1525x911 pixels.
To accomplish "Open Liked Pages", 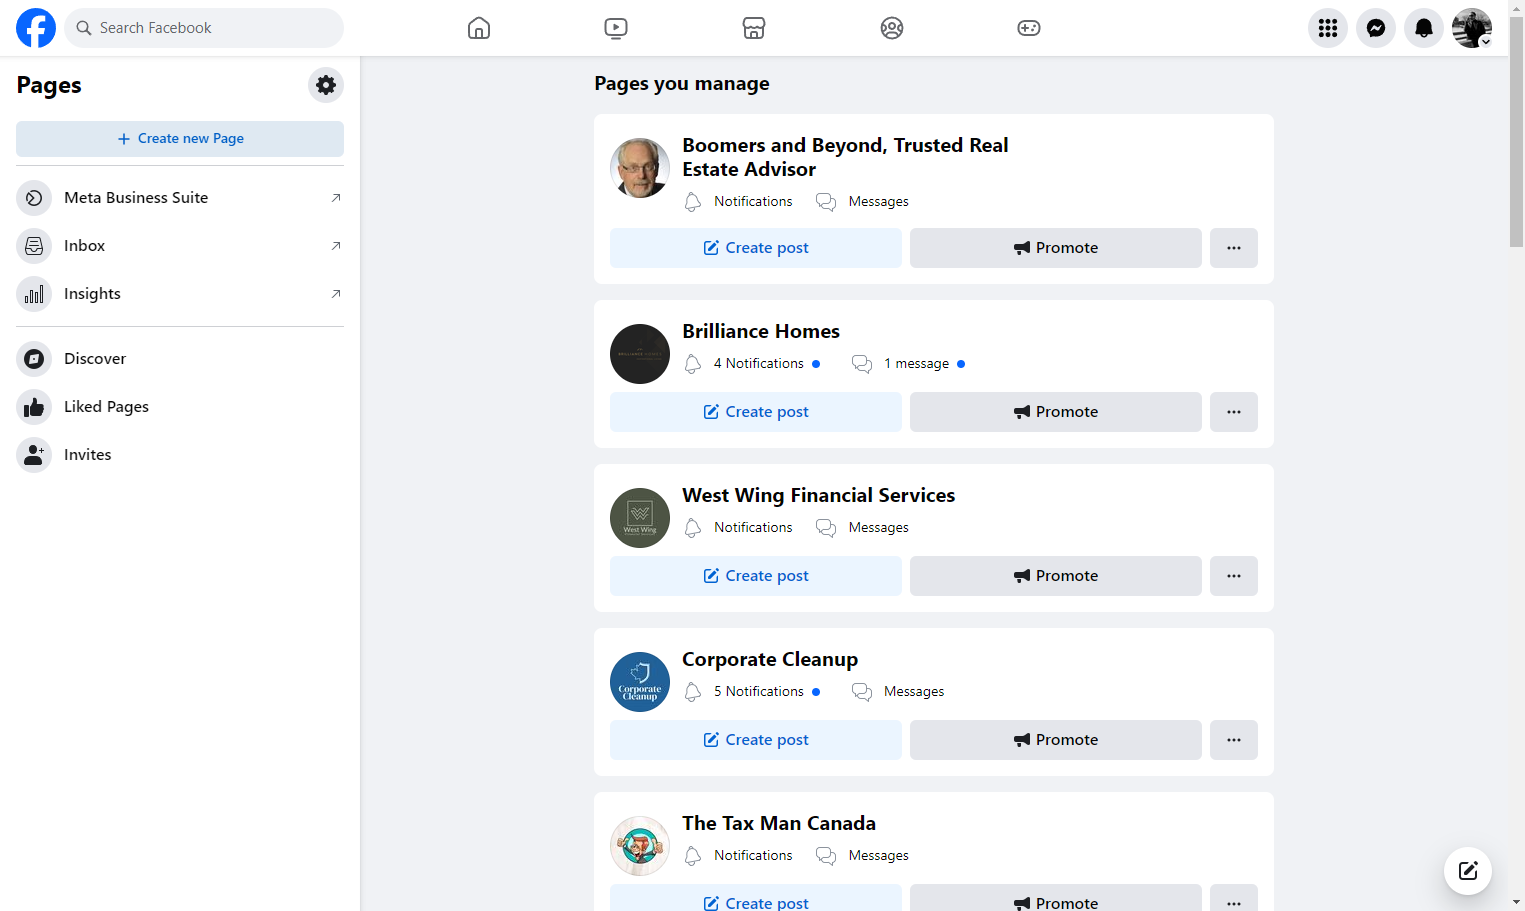I will coord(180,407).
